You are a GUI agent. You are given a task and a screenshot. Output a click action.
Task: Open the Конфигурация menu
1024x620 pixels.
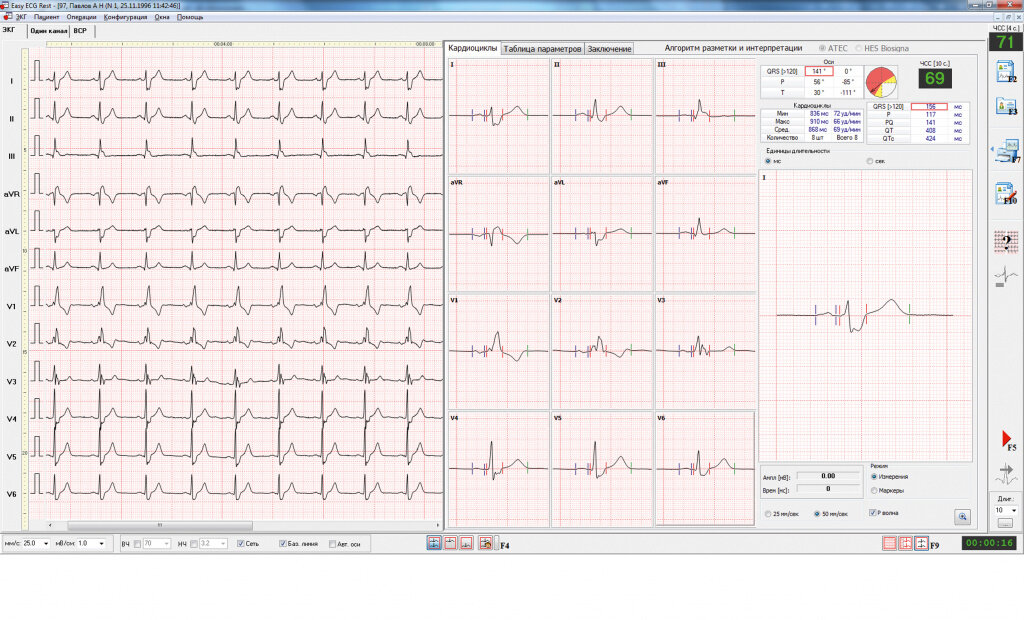[125, 17]
